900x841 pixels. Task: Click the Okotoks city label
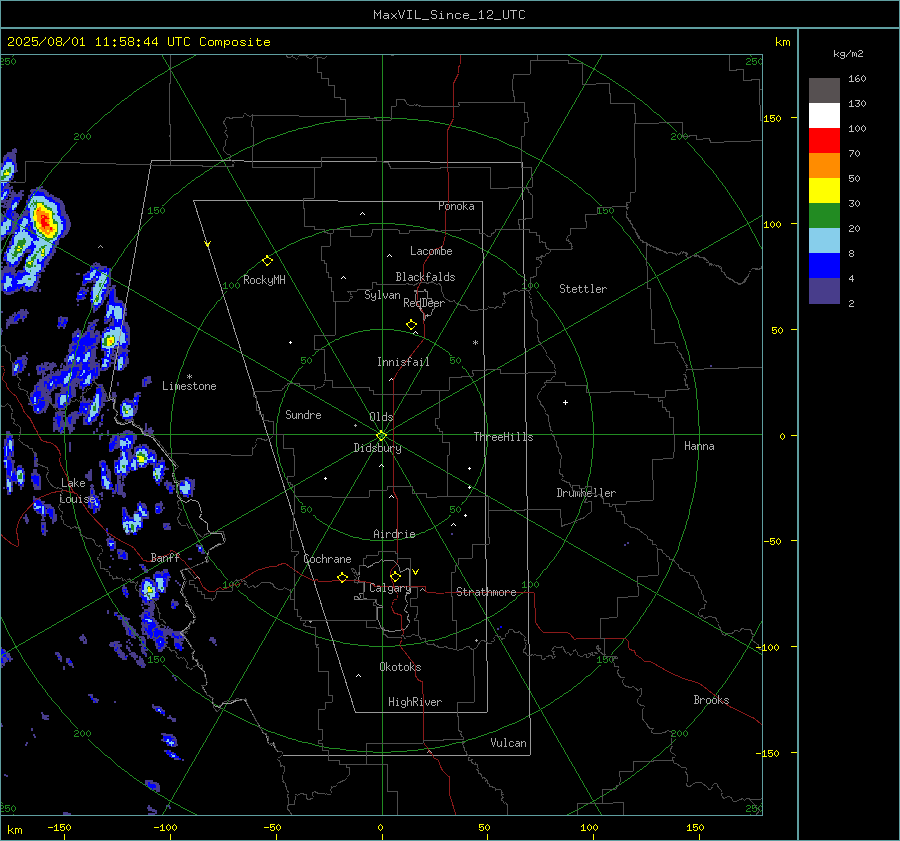pos(400,667)
